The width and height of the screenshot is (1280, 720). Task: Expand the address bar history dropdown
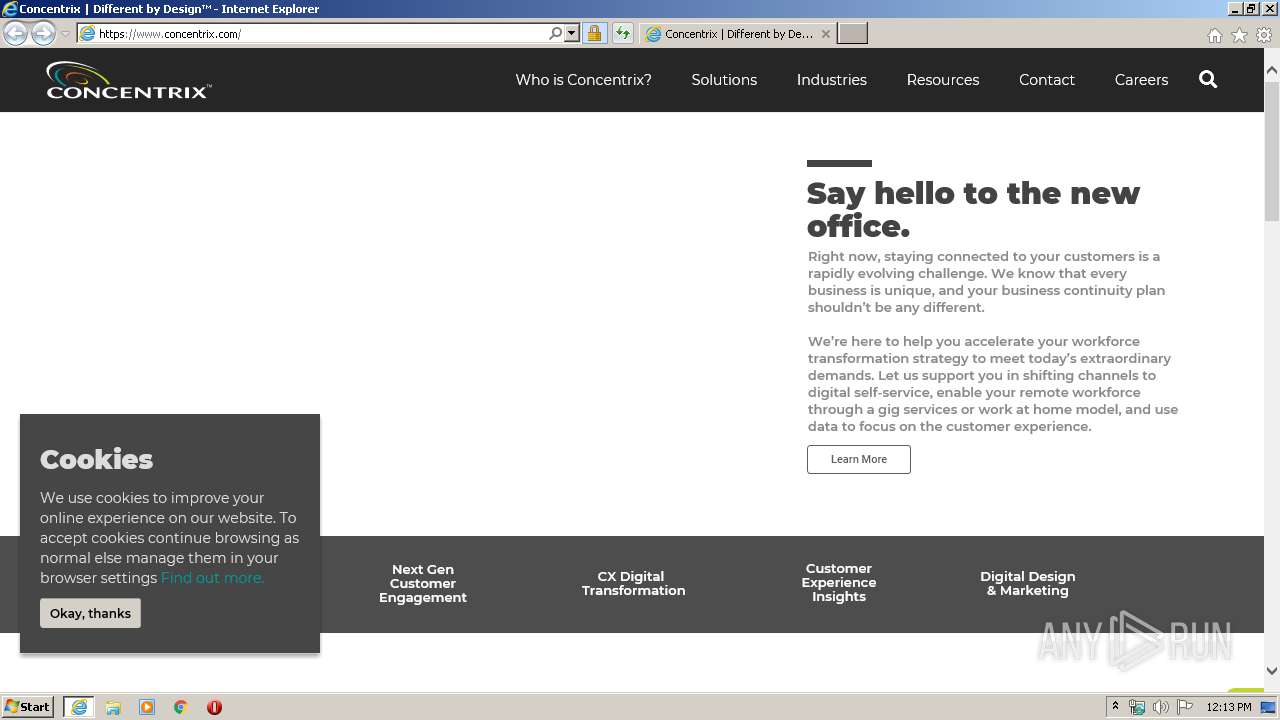click(x=572, y=33)
